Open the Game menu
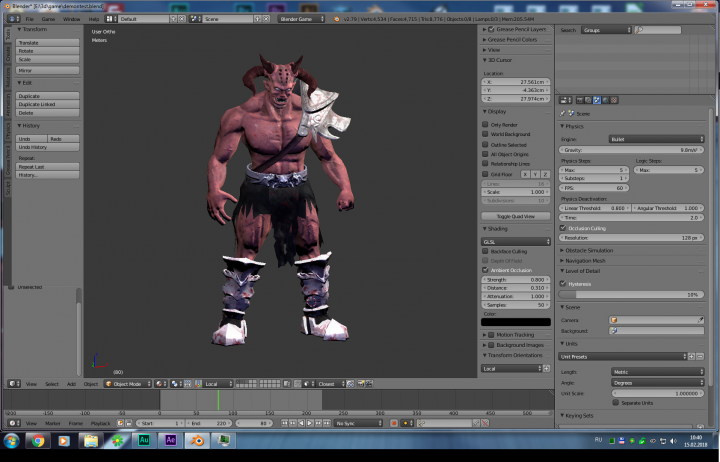Screen dimensions: 720x462 tap(48, 19)
